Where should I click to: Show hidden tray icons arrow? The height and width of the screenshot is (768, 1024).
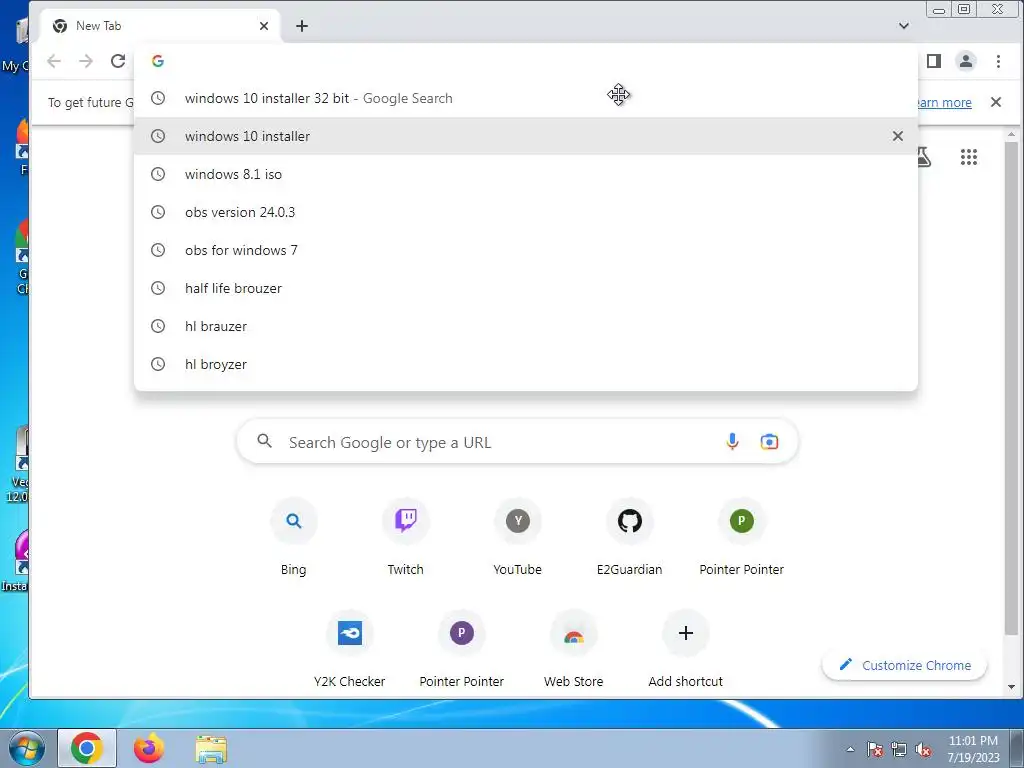850,749
